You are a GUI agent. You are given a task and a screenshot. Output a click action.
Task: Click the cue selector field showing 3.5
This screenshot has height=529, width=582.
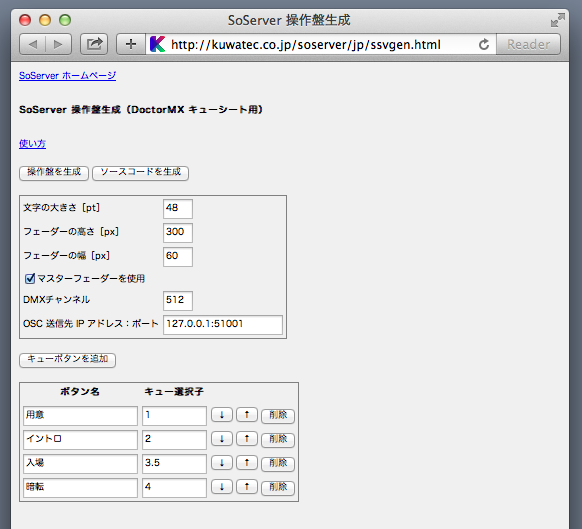coord(174,464)
